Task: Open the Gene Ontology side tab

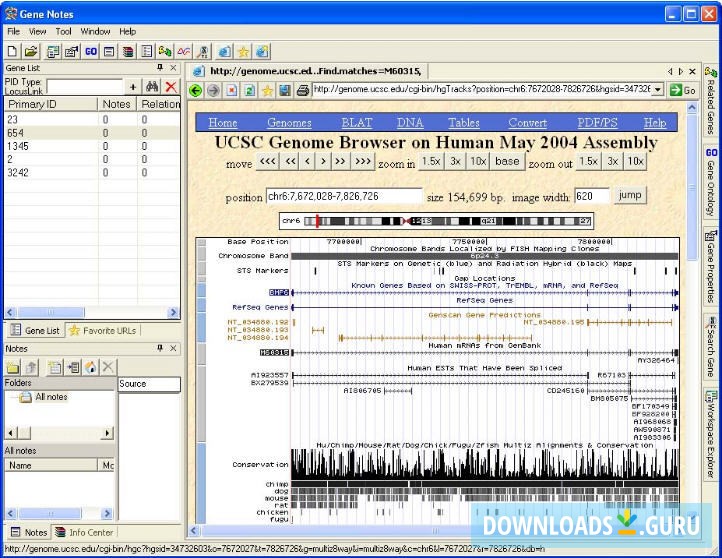Action: coord(710,182)
